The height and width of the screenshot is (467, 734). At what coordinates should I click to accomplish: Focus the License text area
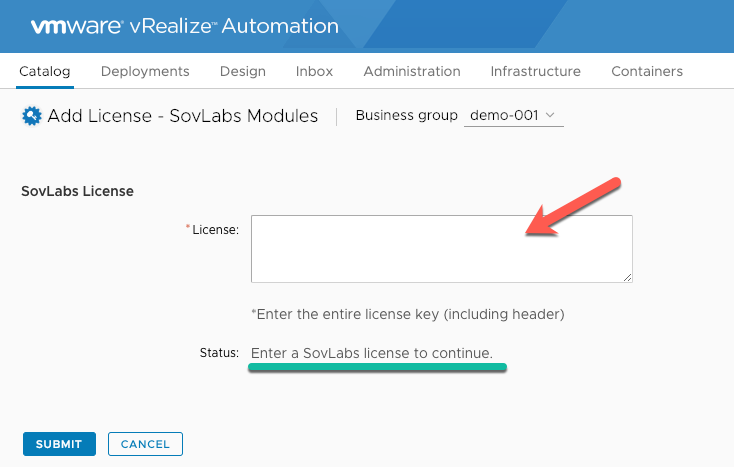click(441, 249)
